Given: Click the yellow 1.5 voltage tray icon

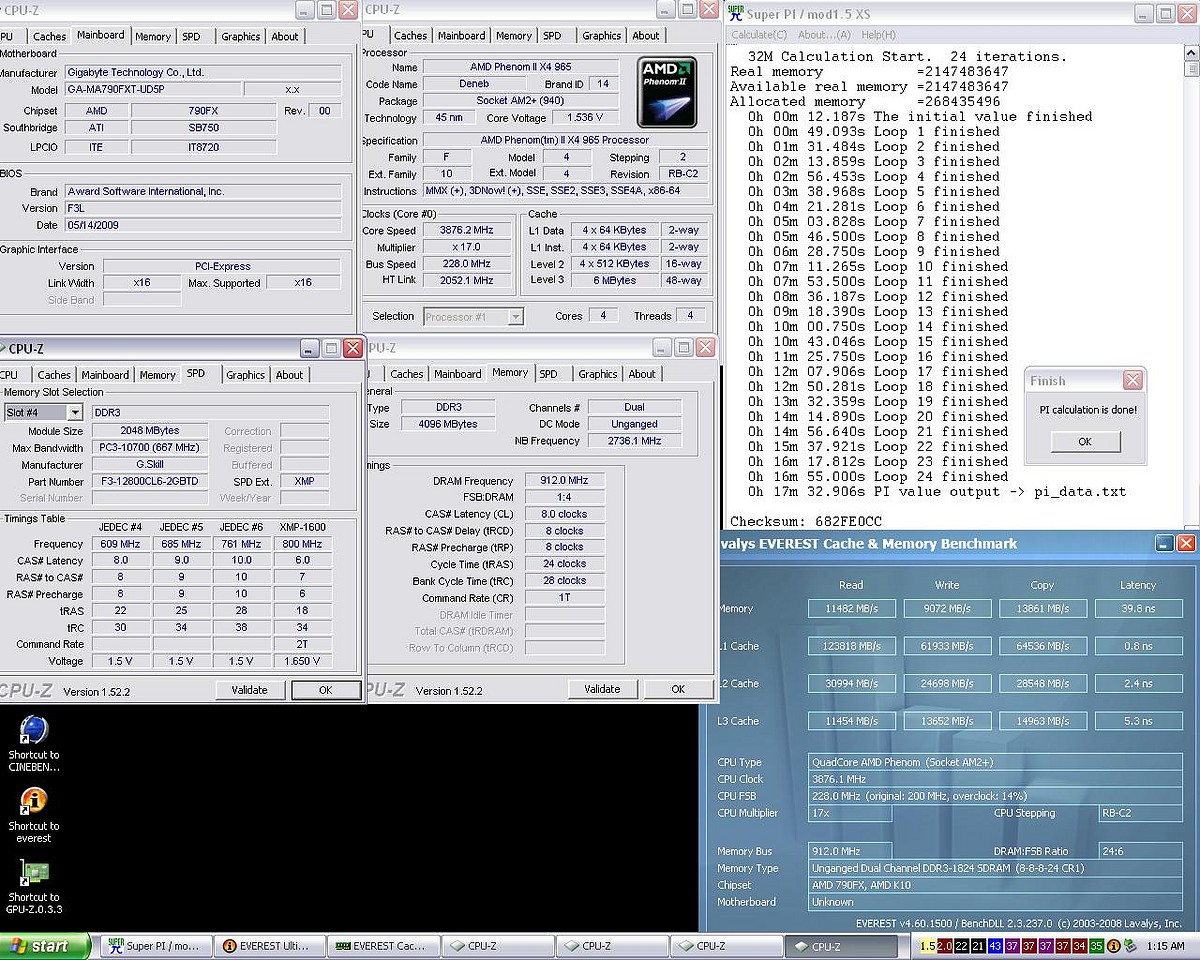Looking at the screenshot, I should (927, 946).
